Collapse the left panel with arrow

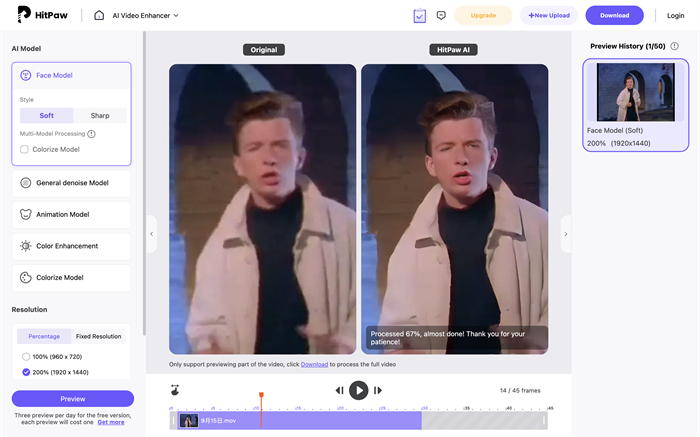click(x=152, y=234)
